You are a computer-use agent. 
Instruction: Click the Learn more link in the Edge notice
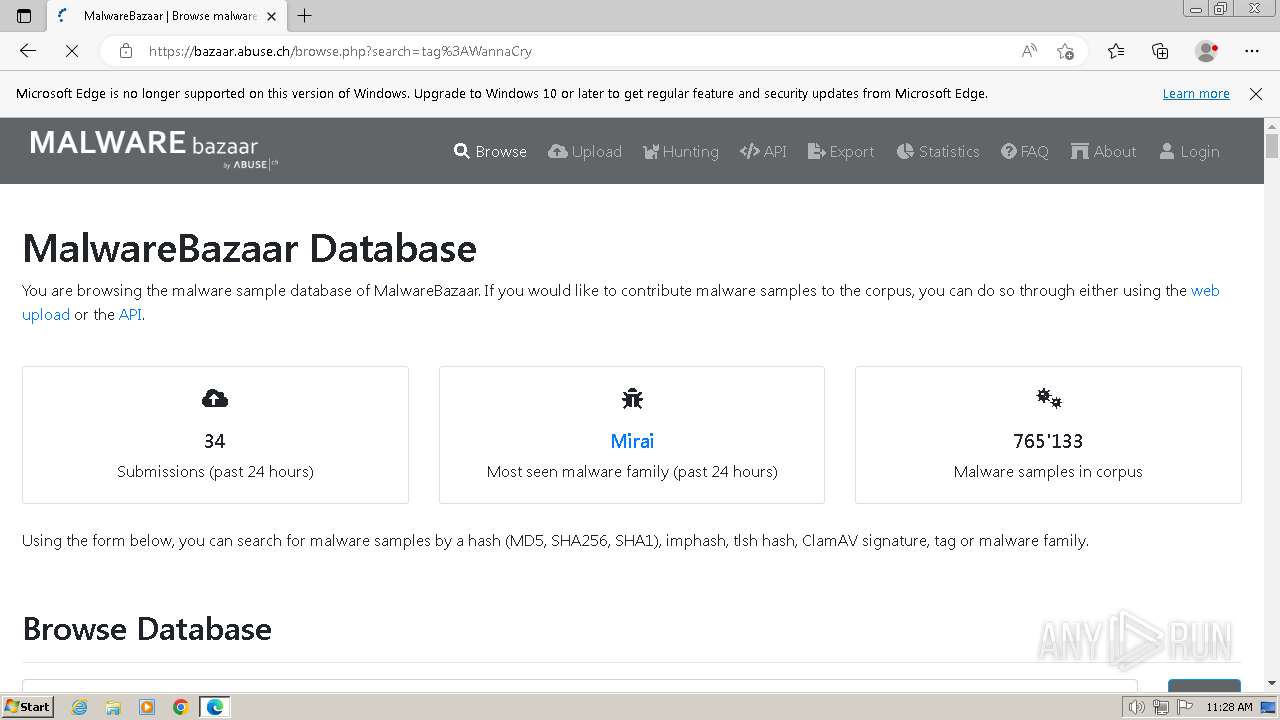[1196, 93]
